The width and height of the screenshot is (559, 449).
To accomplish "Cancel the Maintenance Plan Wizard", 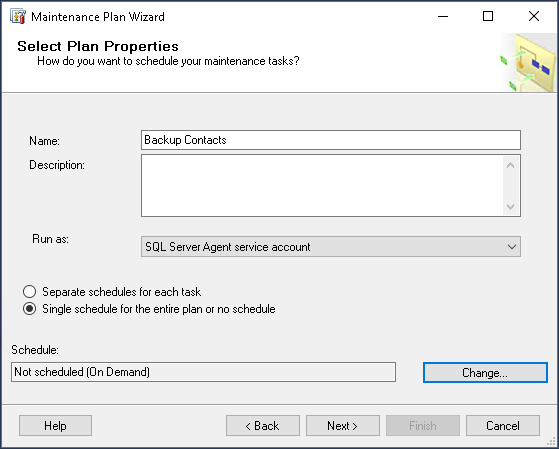I will pyautogui.click(x=503, y=425).
